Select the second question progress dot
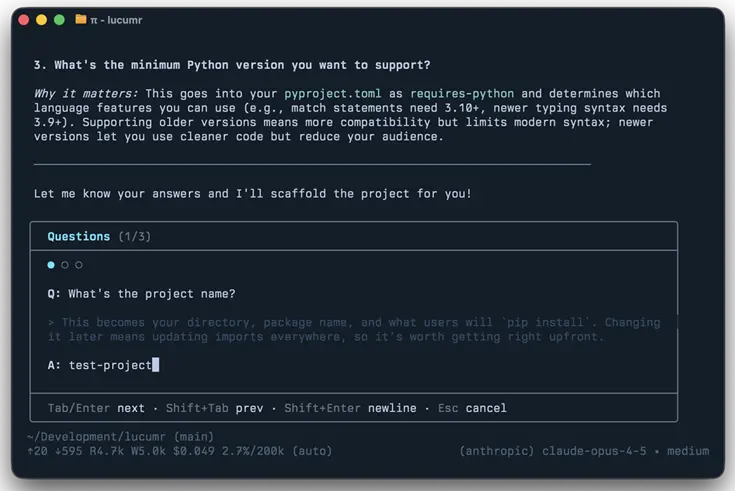735x491 pixels. [x=65, y=265]
